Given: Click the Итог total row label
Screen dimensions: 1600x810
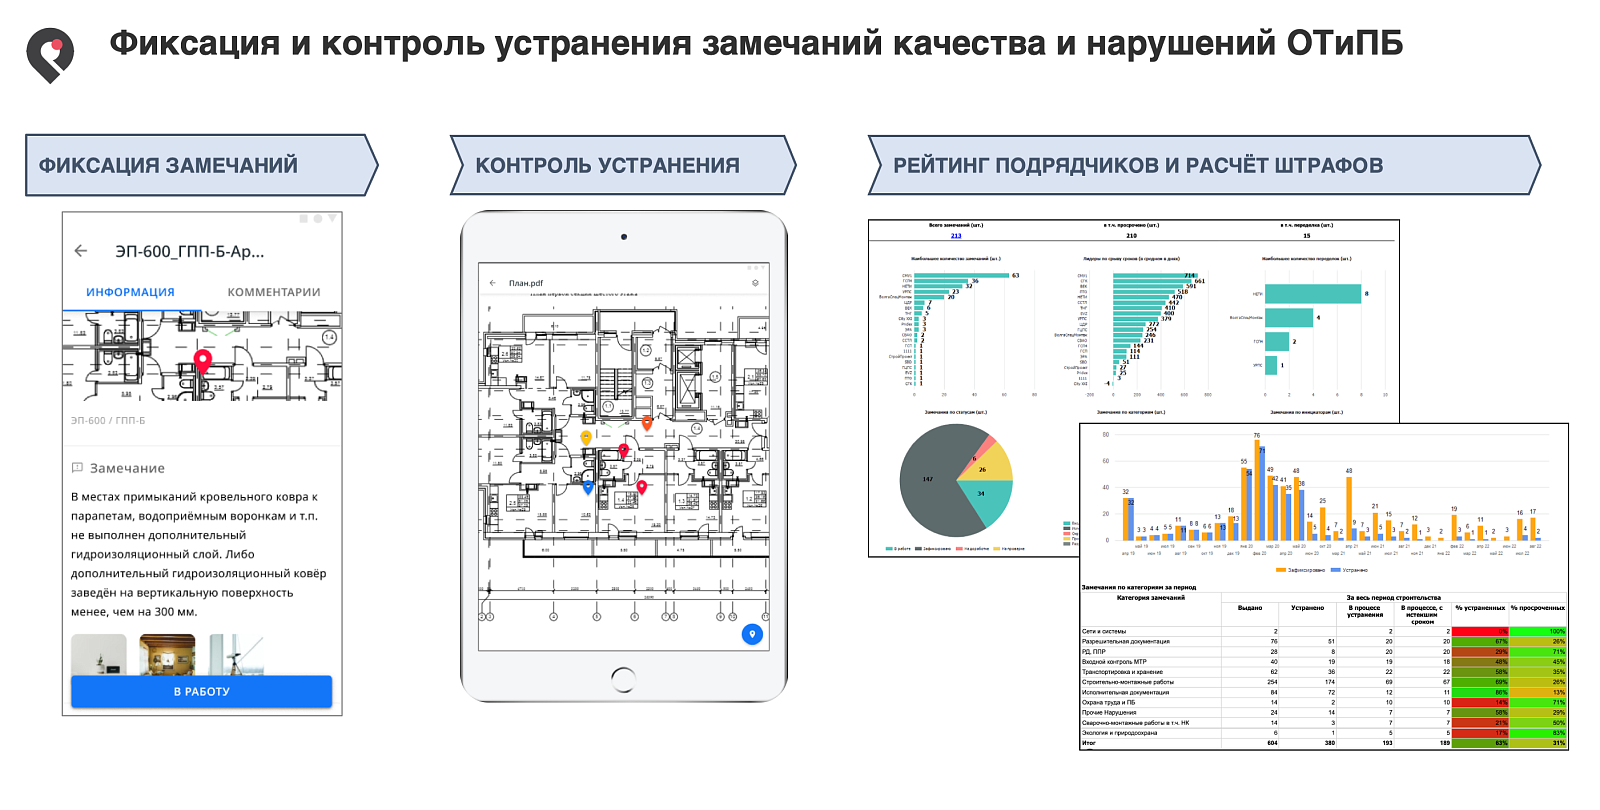Looking at the screenshot, I should click(1089, 743).
